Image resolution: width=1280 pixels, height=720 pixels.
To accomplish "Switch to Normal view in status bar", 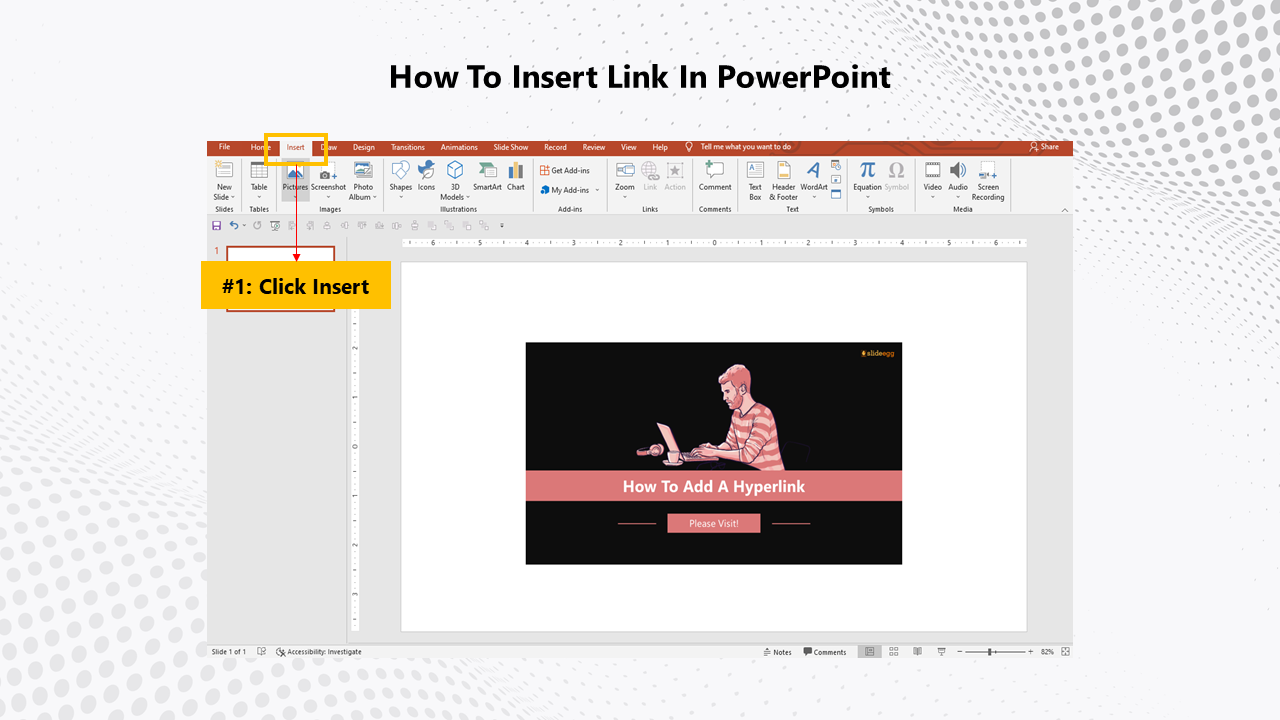I will coord(870,652).
